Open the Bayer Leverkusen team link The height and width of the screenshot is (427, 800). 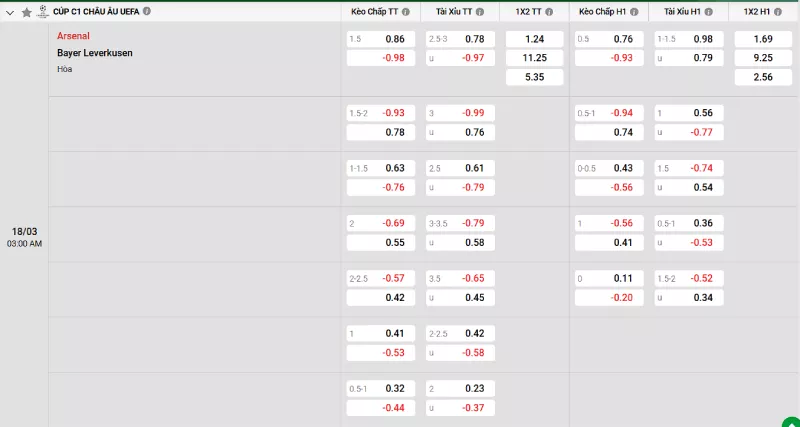click(94, 52)
